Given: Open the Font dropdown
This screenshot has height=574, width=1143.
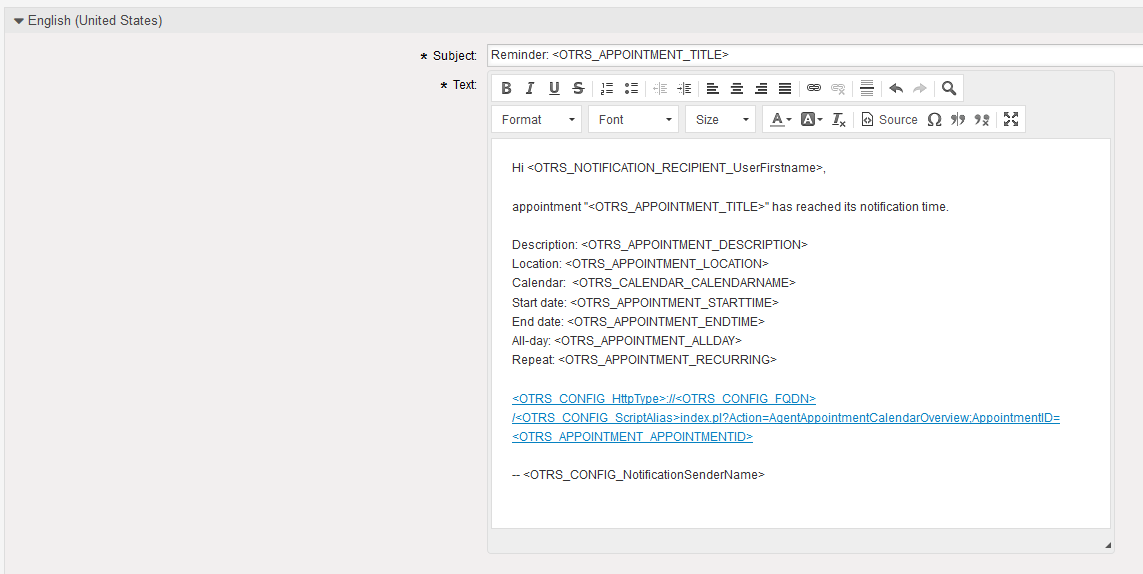Looking at the screenshot, I should coord(634,119).
